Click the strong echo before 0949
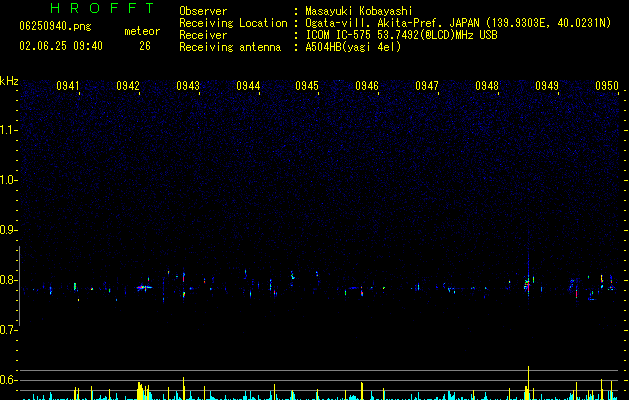This screenshot has height=400, width=629. (x=527, y=285)
